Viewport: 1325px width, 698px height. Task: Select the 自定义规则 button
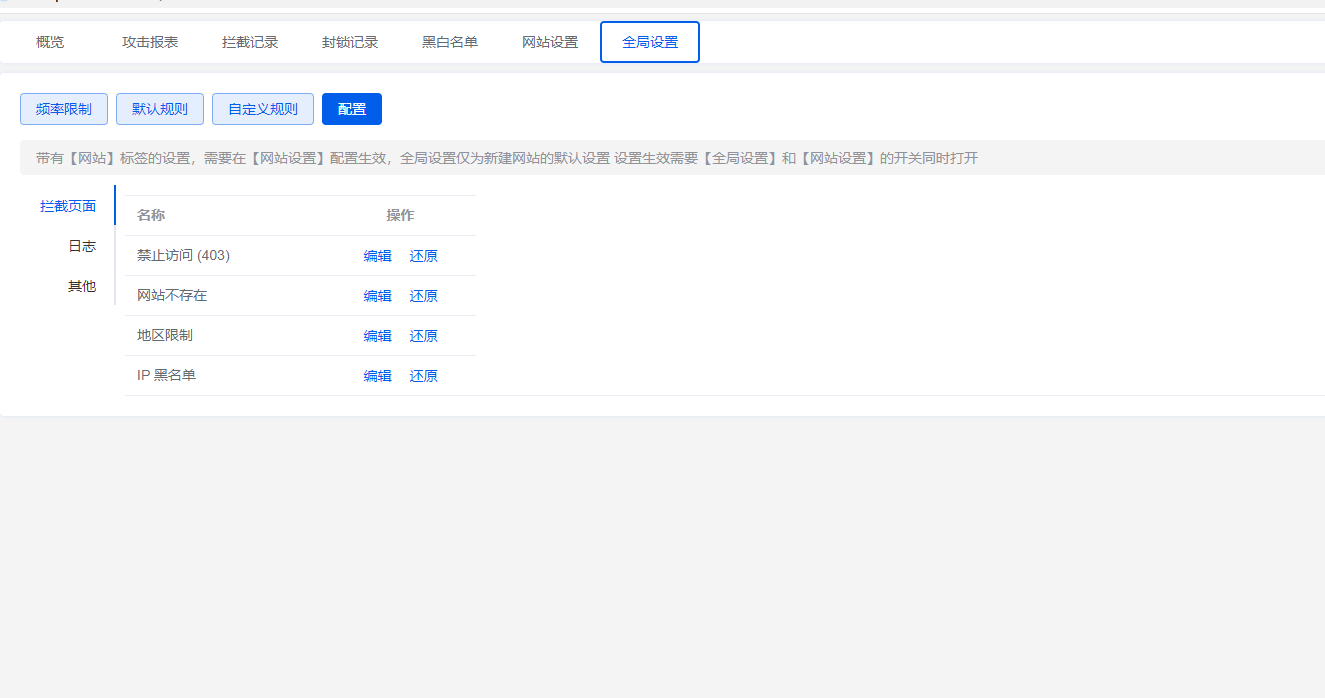click(263, 109)
